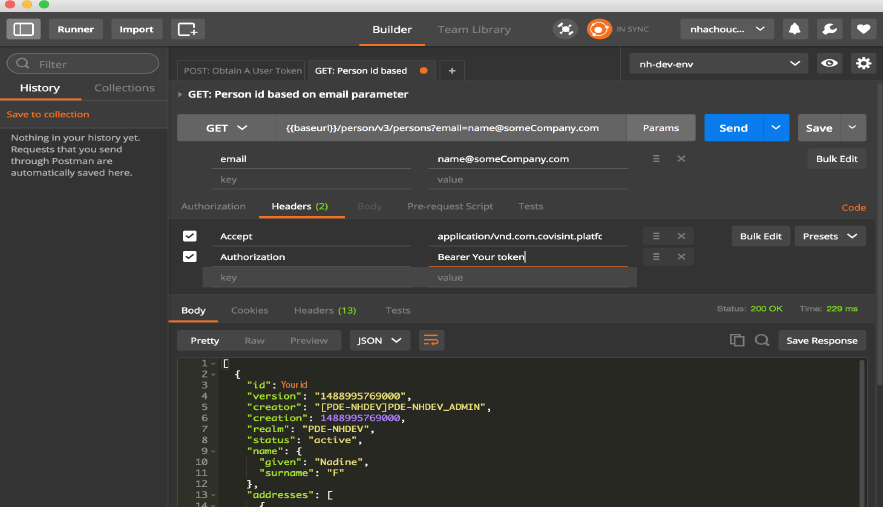The image size is (883, 511).
Task: Copy response with the copy icon
Action: pyautogui.click(x=737, y=340)
